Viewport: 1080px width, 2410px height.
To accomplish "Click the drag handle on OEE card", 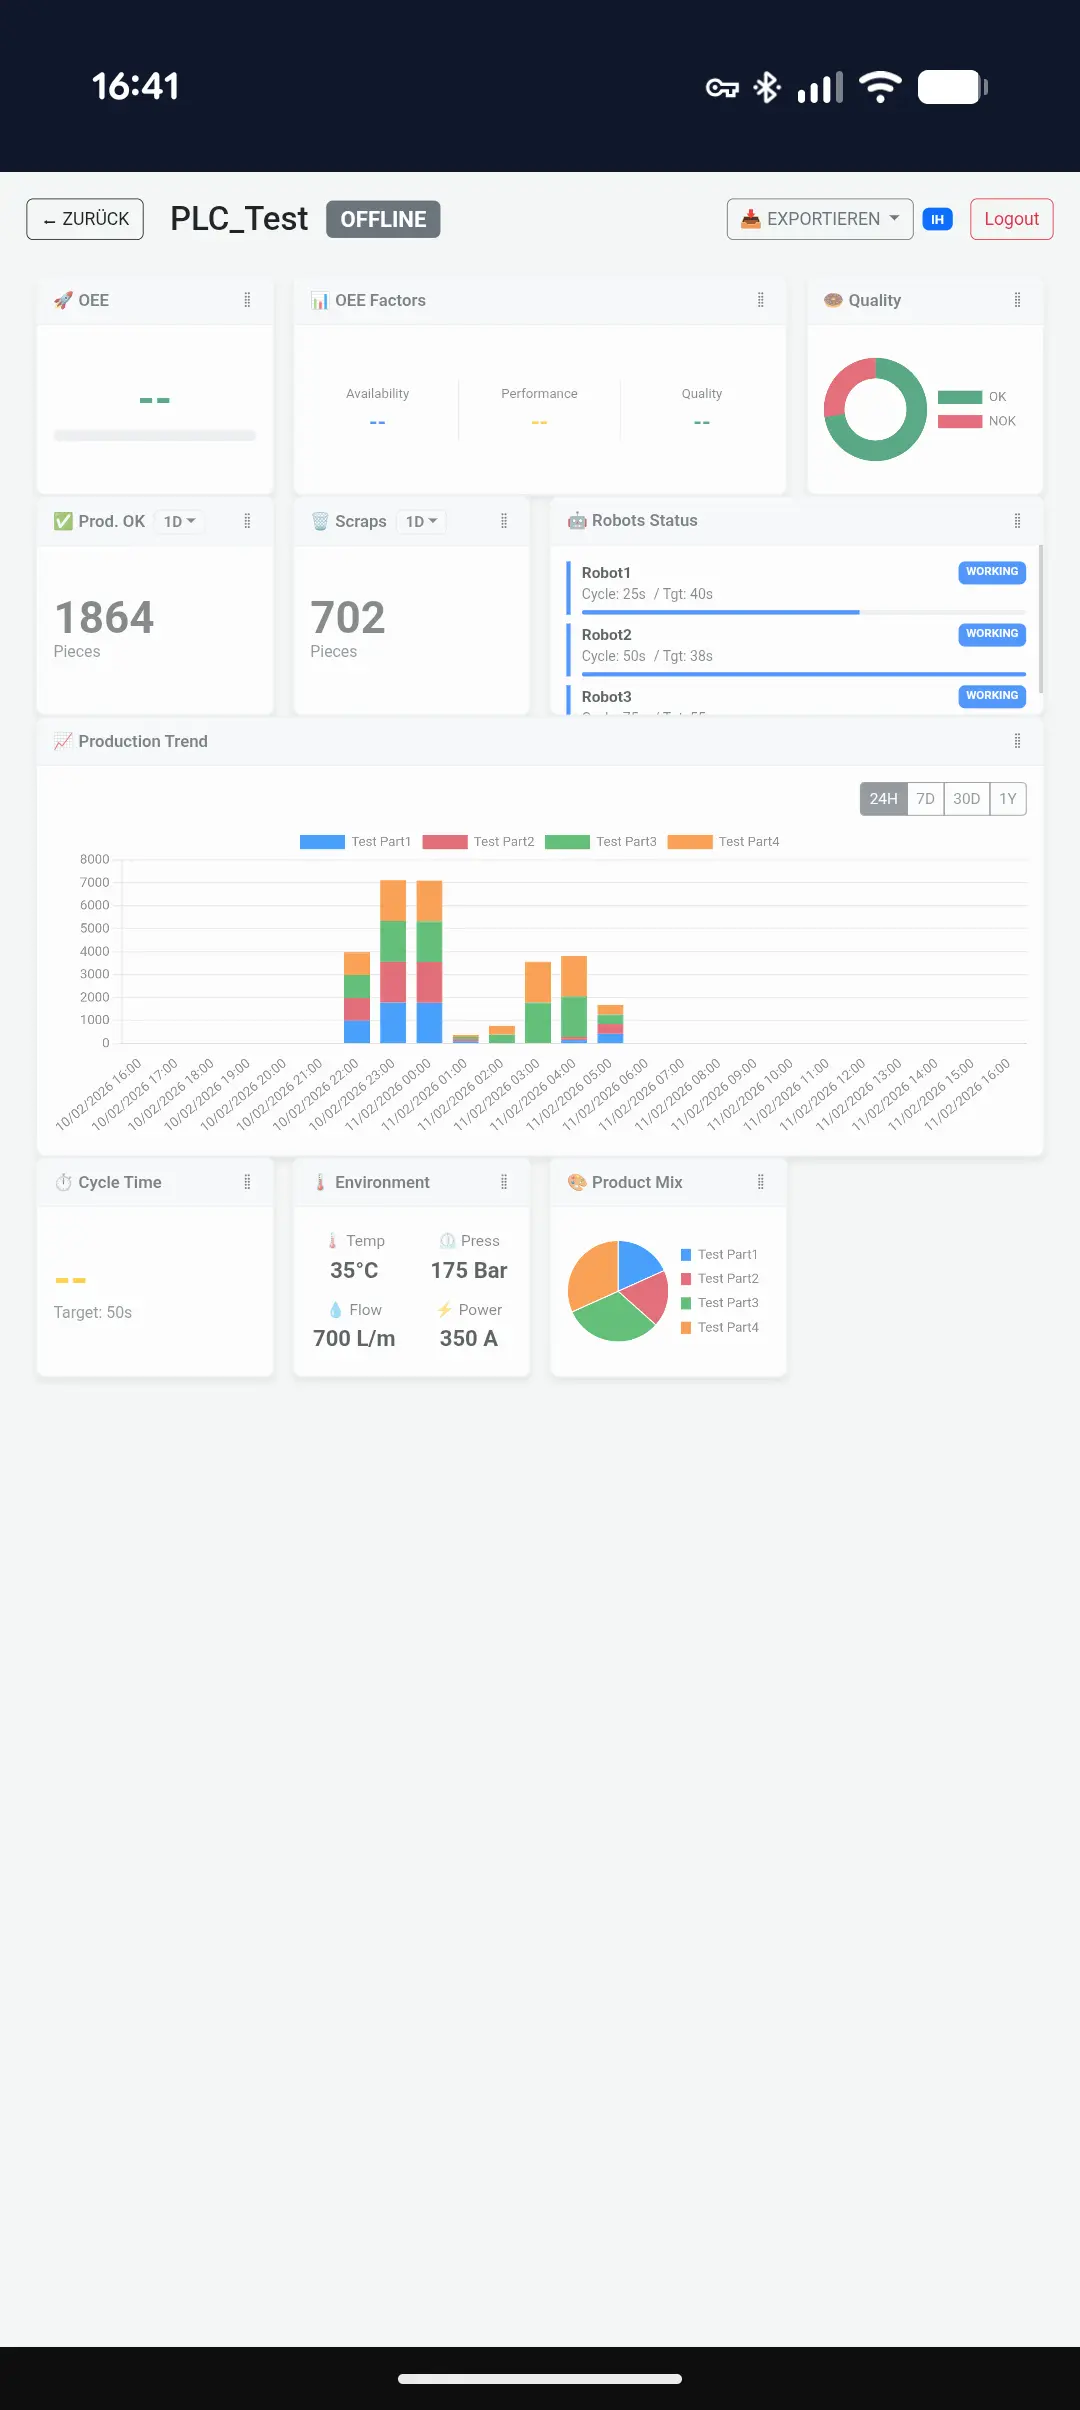I will click(247, 300).
